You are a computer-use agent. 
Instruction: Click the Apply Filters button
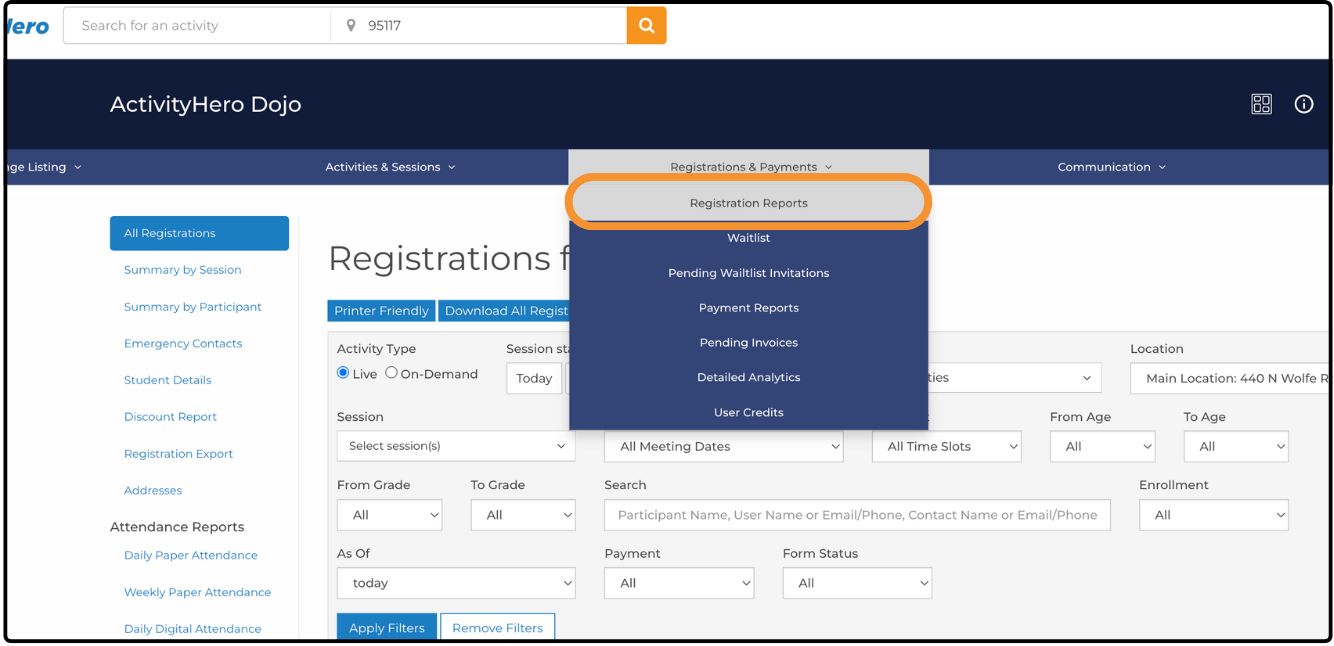click(x=387, y=628)
